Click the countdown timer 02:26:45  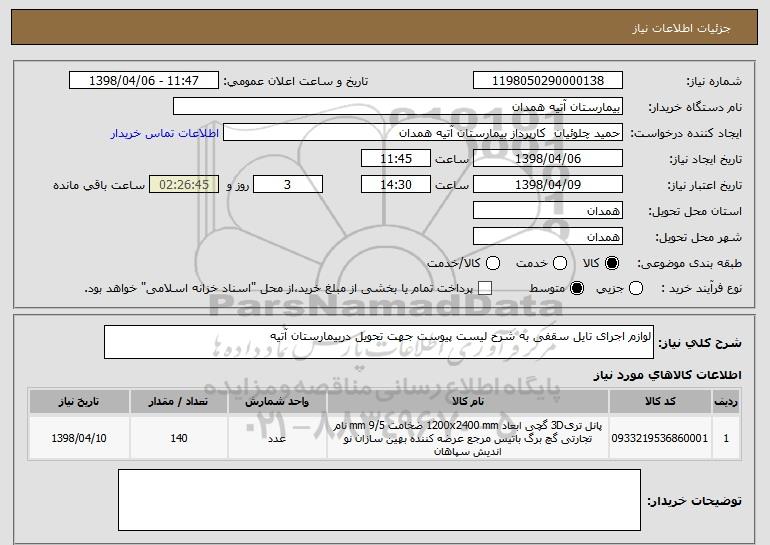click(184, 185)
